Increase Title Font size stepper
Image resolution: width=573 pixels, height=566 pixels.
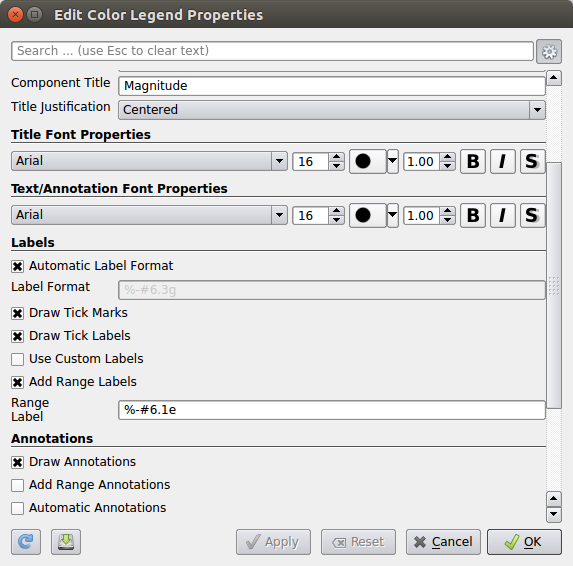(x=336, y=157)
